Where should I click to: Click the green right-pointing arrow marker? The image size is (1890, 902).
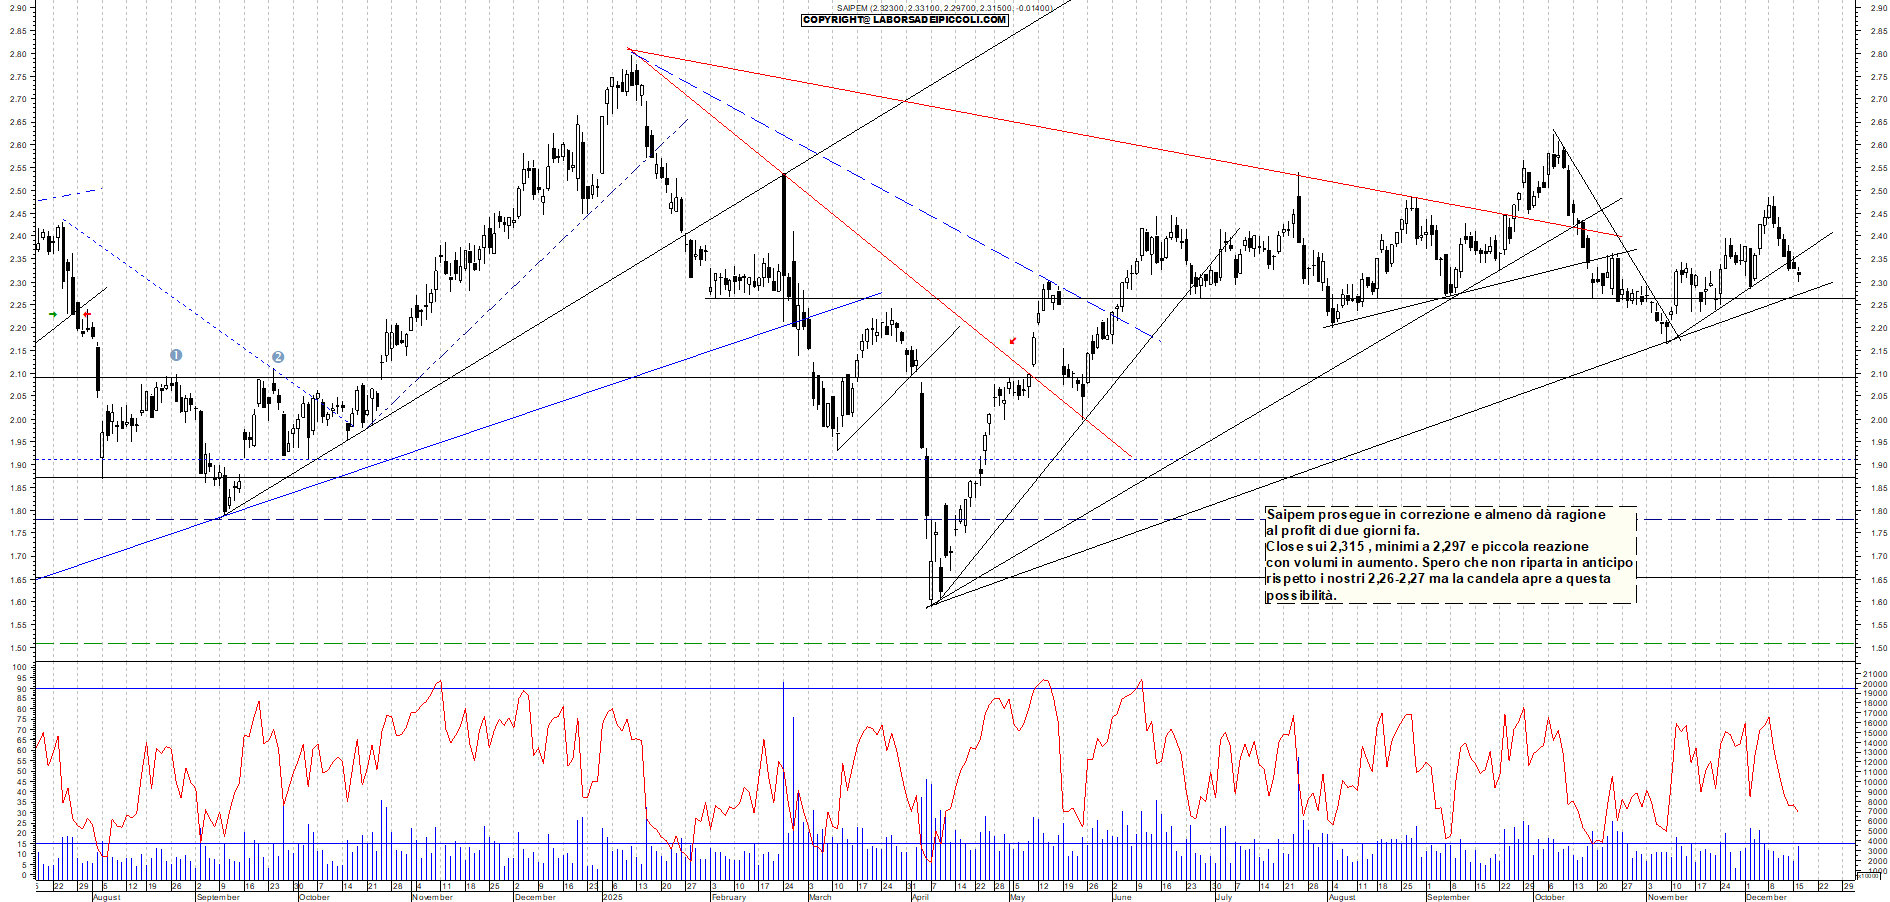[x=52, y=315]
